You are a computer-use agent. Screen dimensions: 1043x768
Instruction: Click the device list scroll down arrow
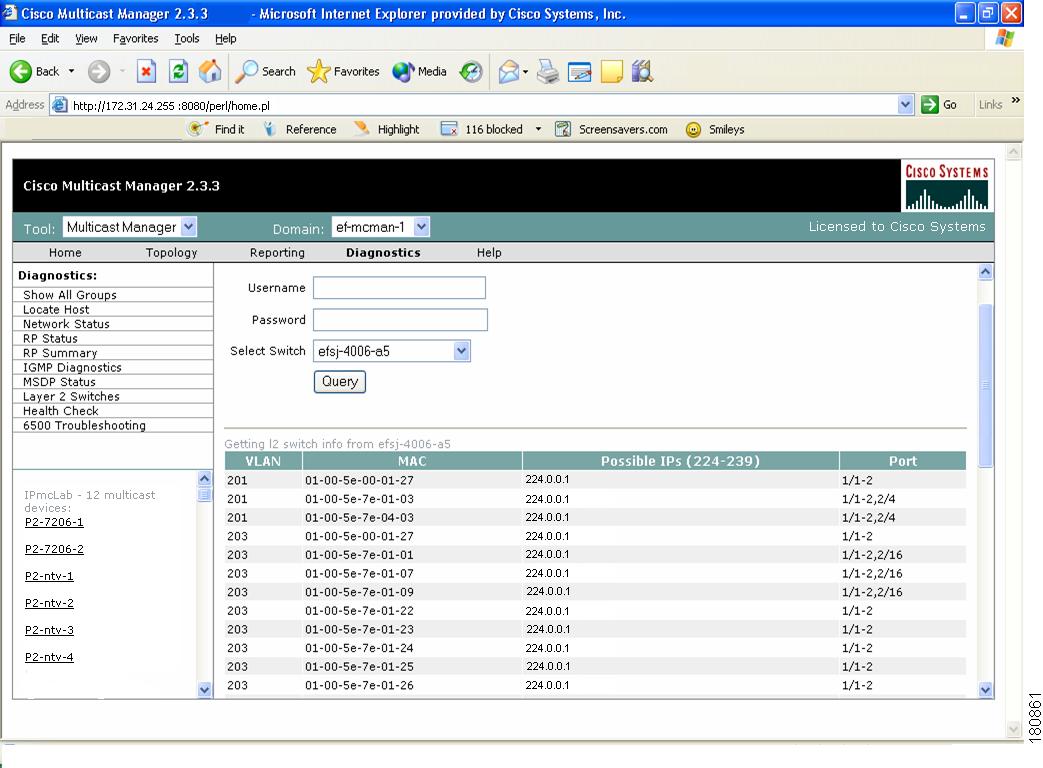click(204, 690)
